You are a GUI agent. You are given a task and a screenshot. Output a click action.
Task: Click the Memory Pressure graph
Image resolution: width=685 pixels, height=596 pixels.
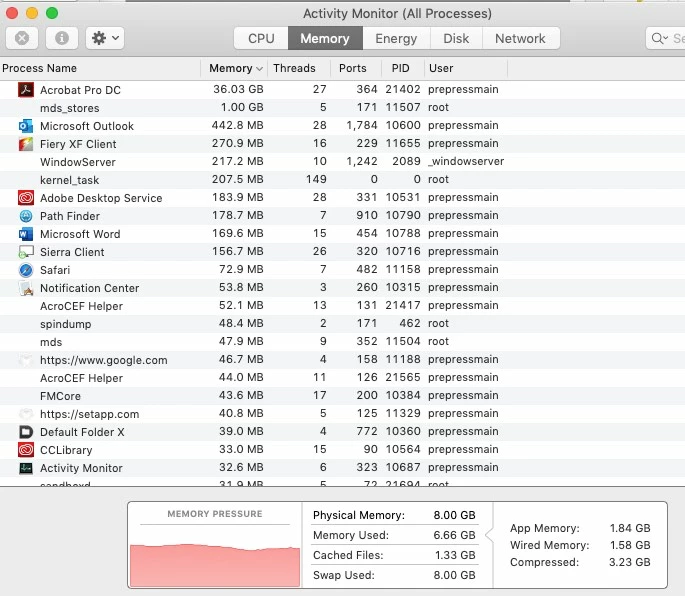[214, 565]
